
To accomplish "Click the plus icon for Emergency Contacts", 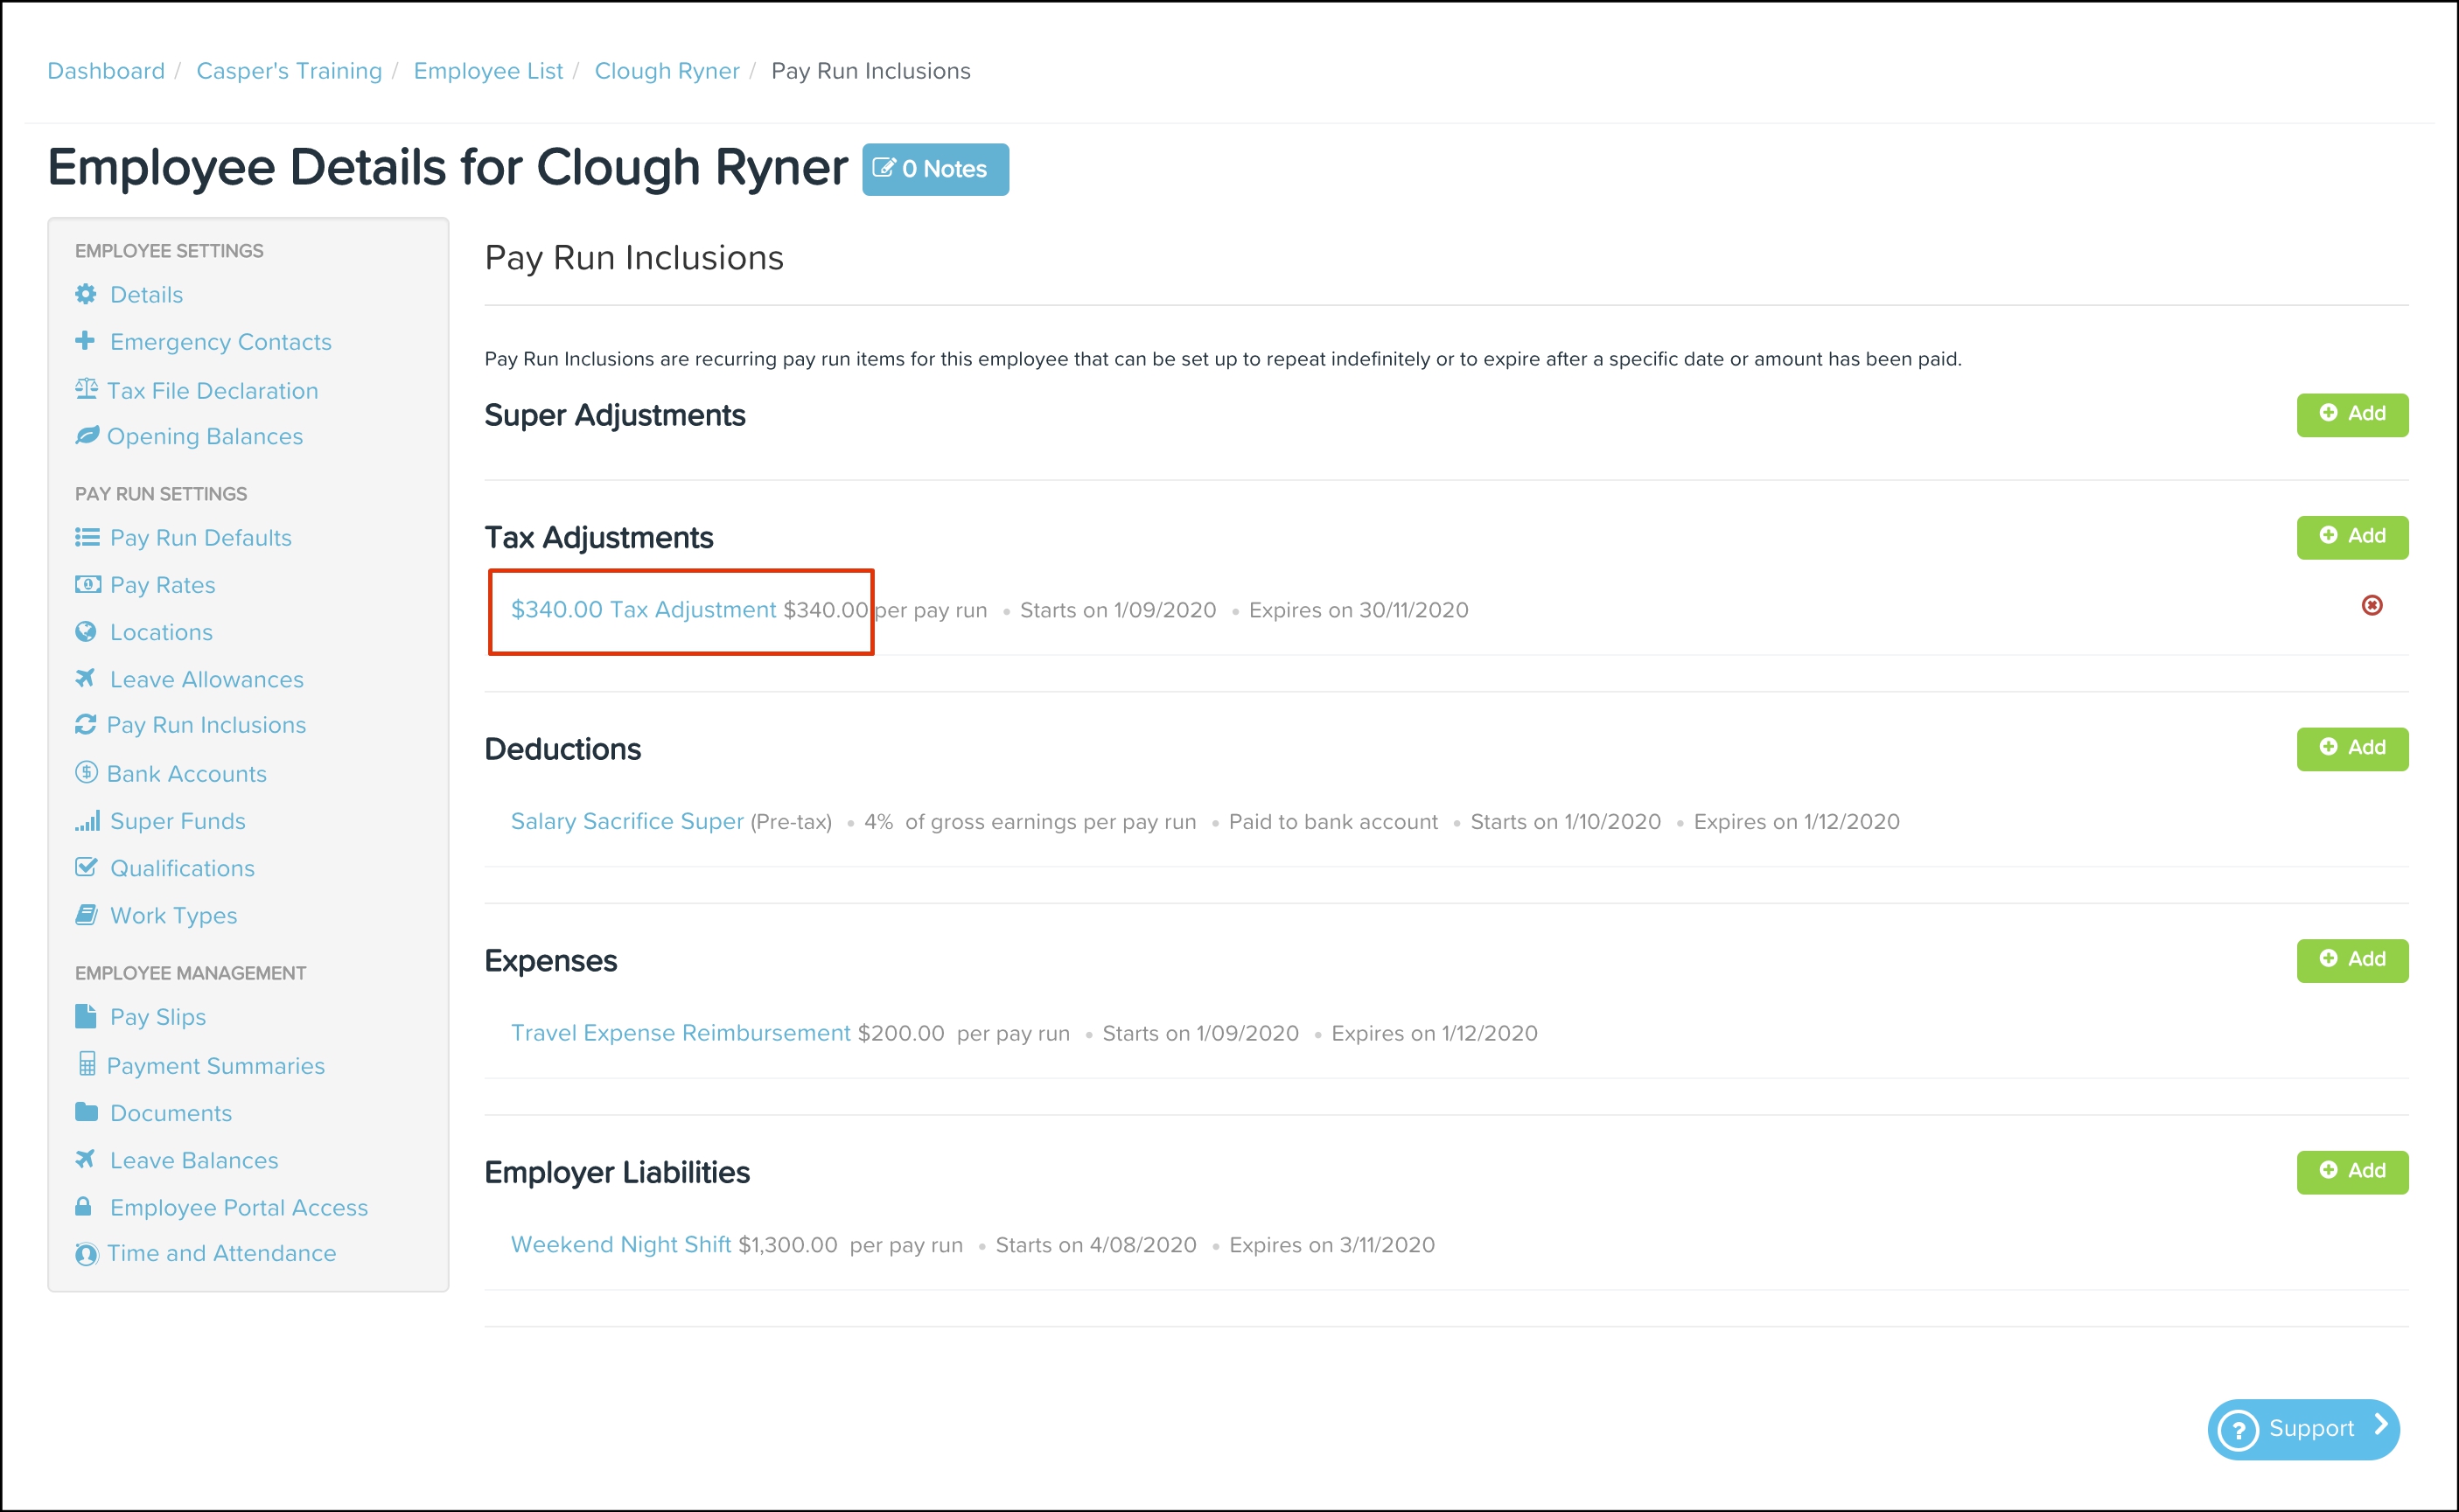I will (85, 341).
